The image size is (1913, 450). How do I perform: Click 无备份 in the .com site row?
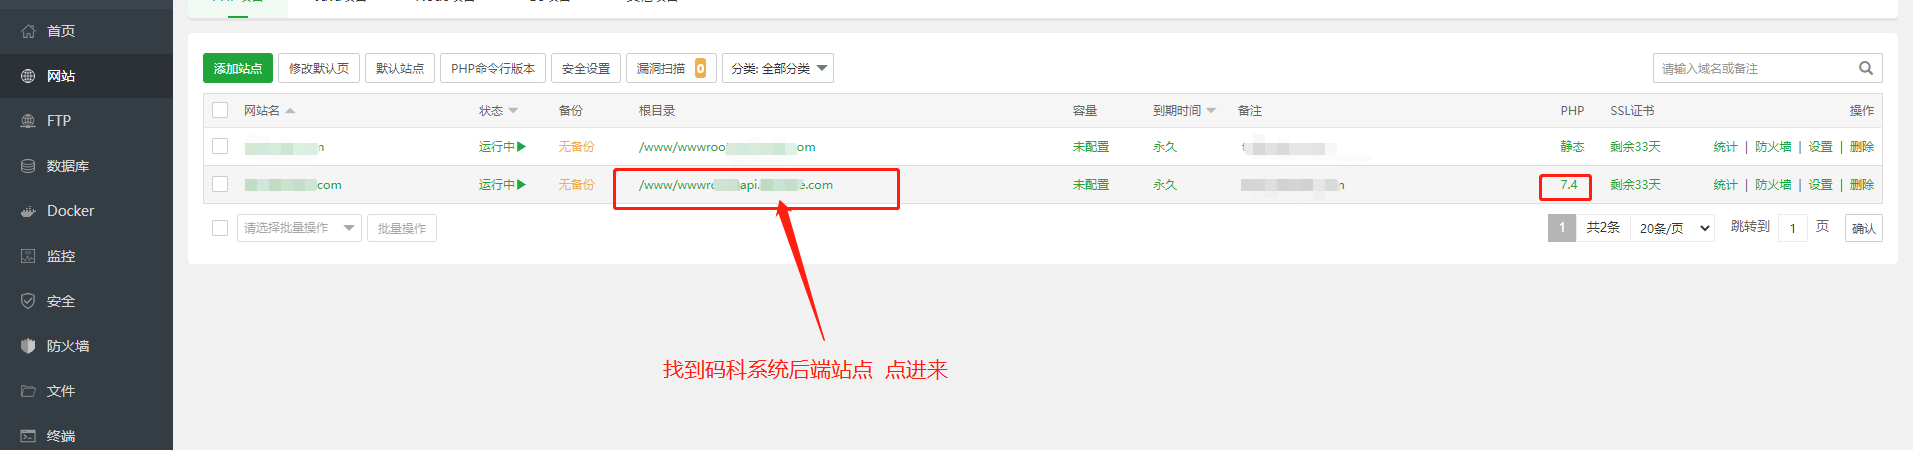[x=576, y=185]
